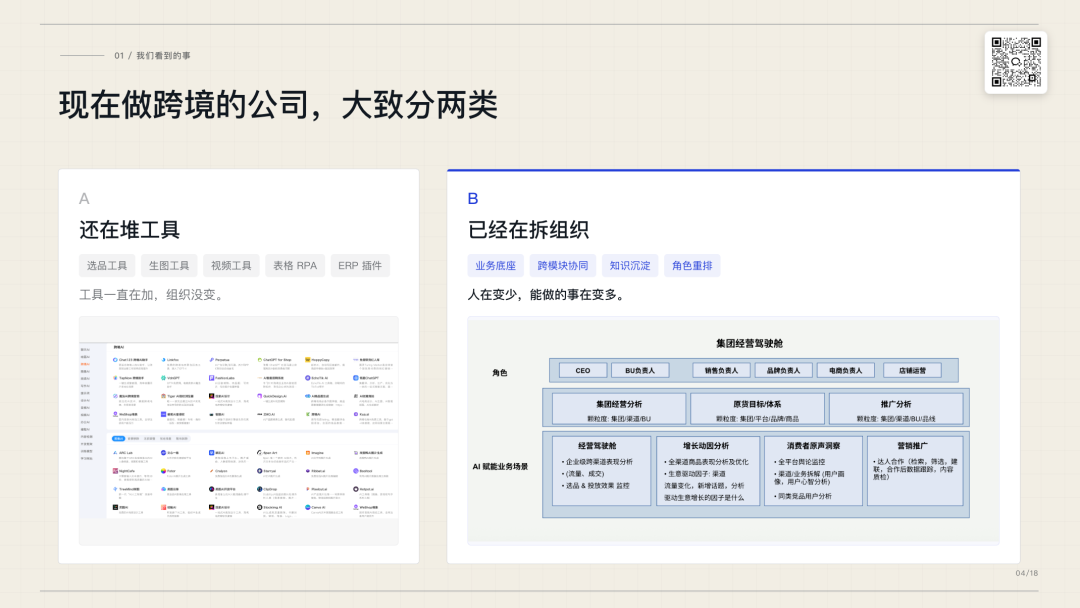1080x608 pixels.
Task: Click the 经营驾驶舱 panel heading
Action: coord(597,445)
